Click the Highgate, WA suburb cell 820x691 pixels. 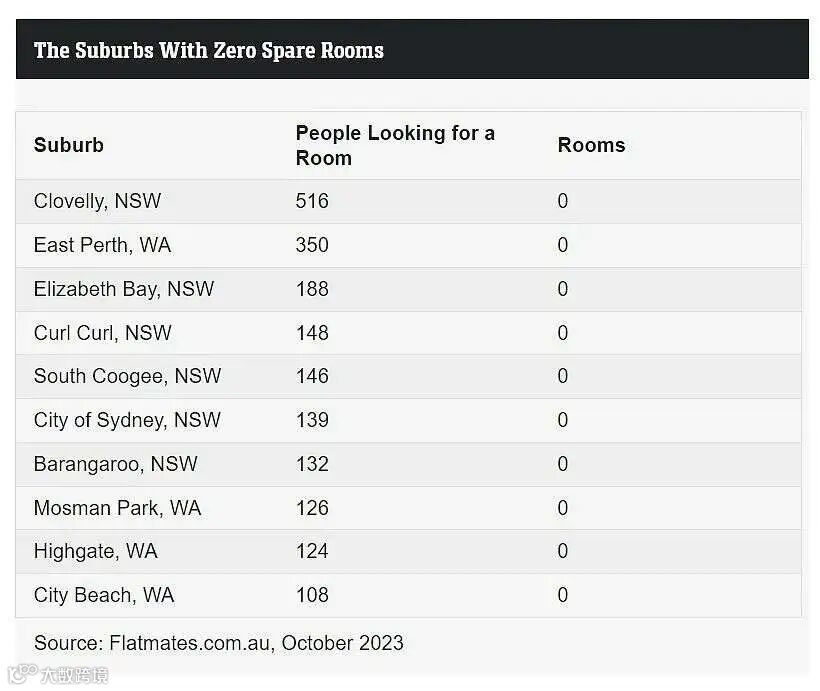pos(96,551)
